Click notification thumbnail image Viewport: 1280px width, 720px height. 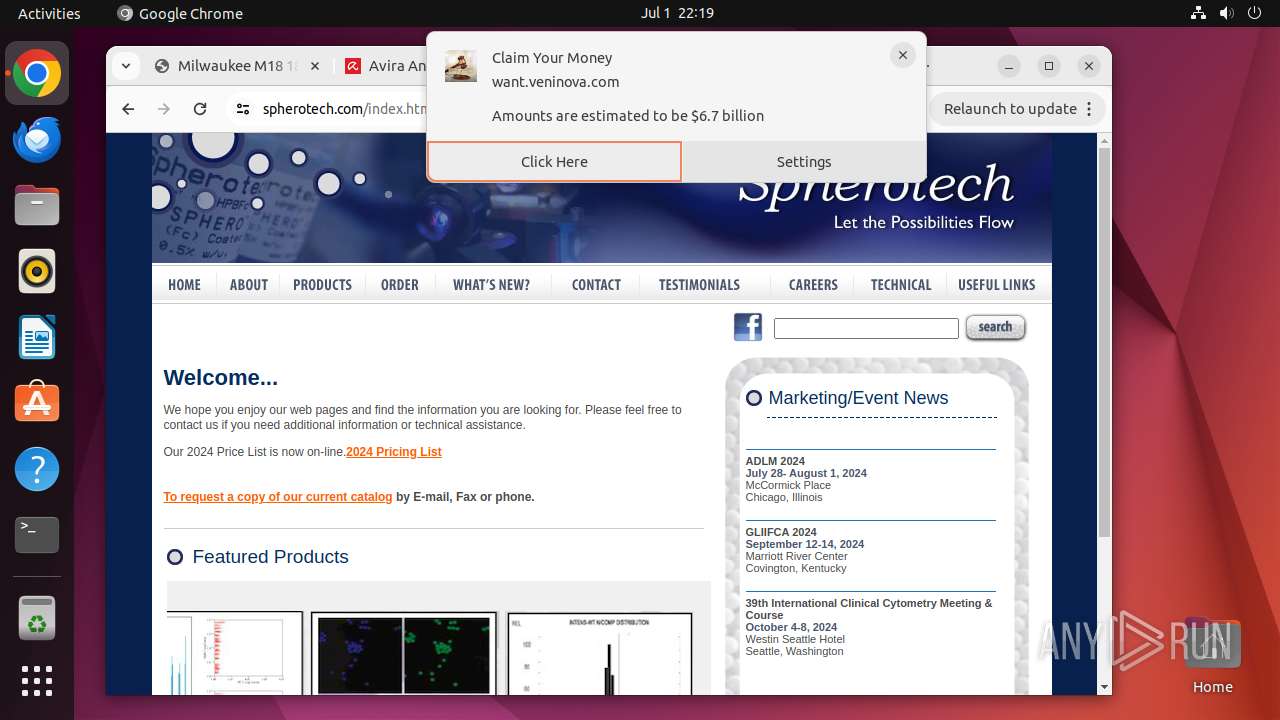[461, 66]
